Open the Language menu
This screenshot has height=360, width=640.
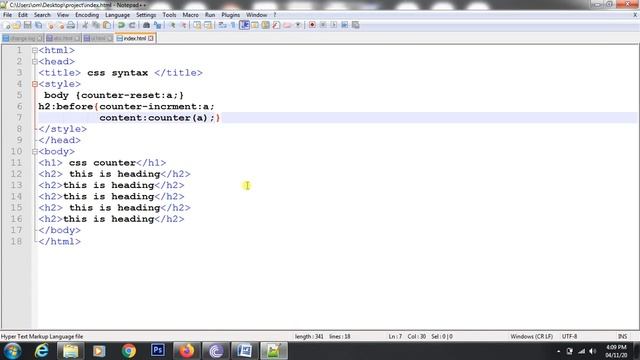pos(117,15)
